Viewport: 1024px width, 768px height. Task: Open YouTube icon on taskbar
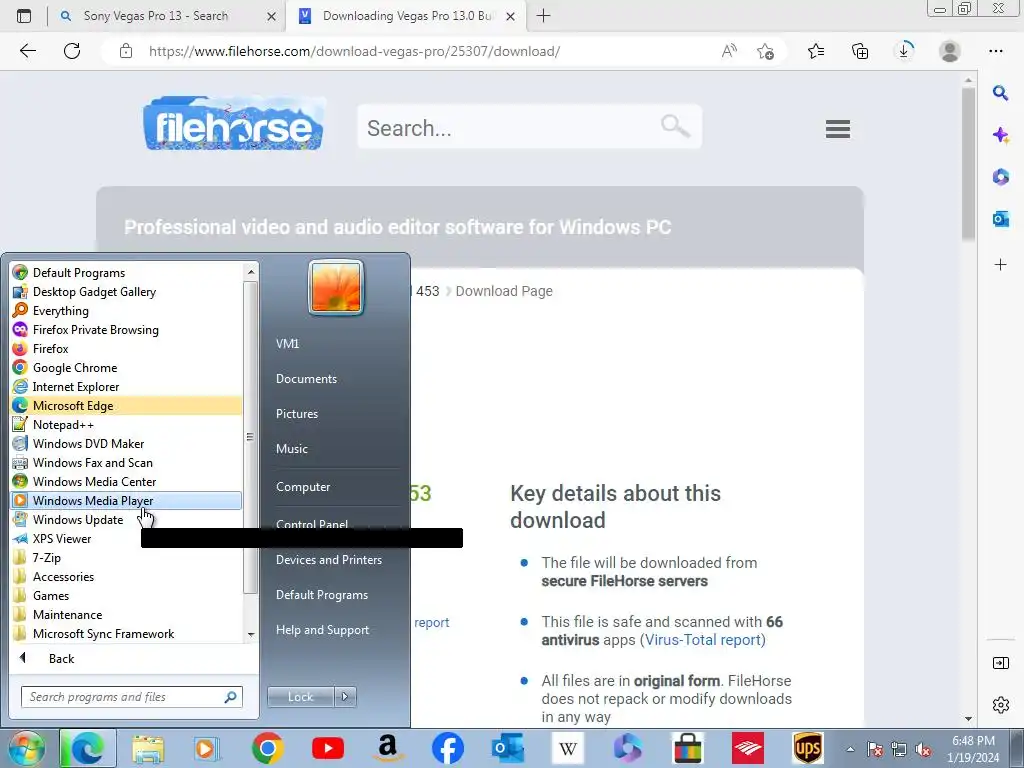coord(328,748)
